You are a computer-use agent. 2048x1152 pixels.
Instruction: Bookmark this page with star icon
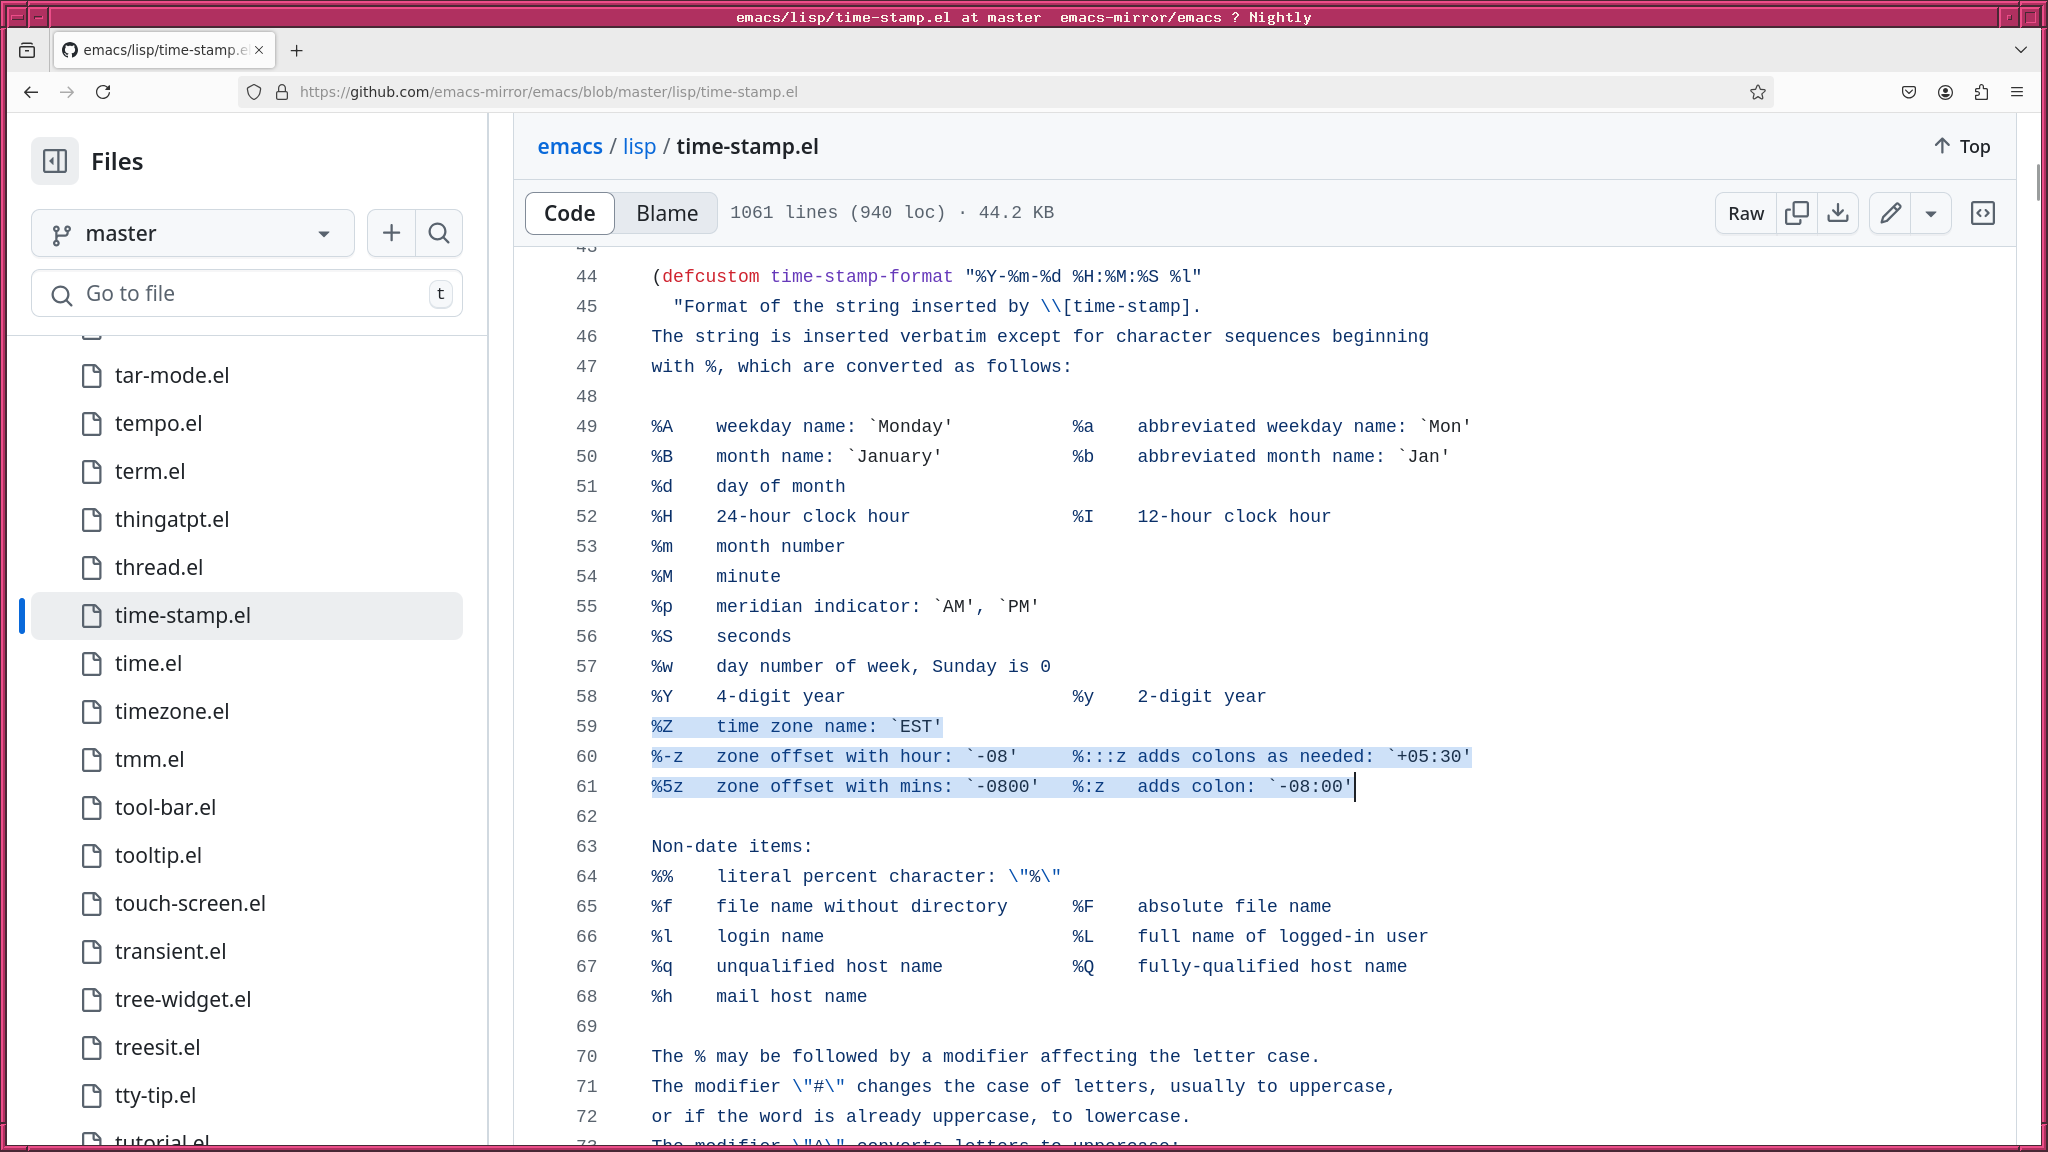point(1758,92)
